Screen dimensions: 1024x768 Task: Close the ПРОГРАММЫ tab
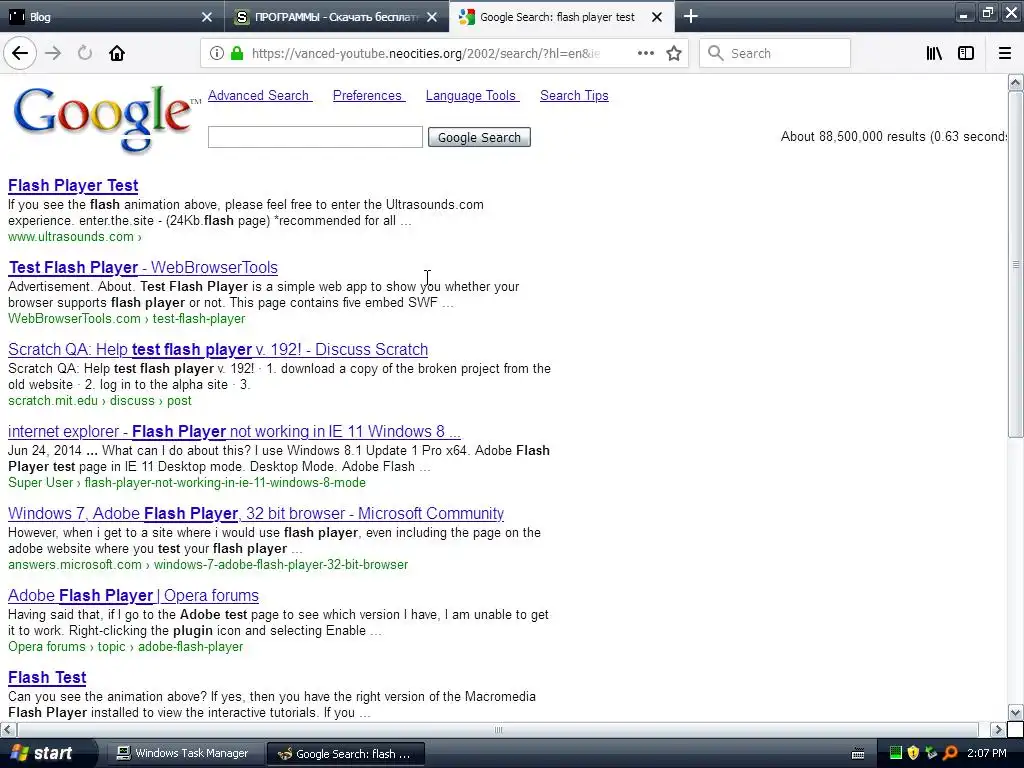432,17
